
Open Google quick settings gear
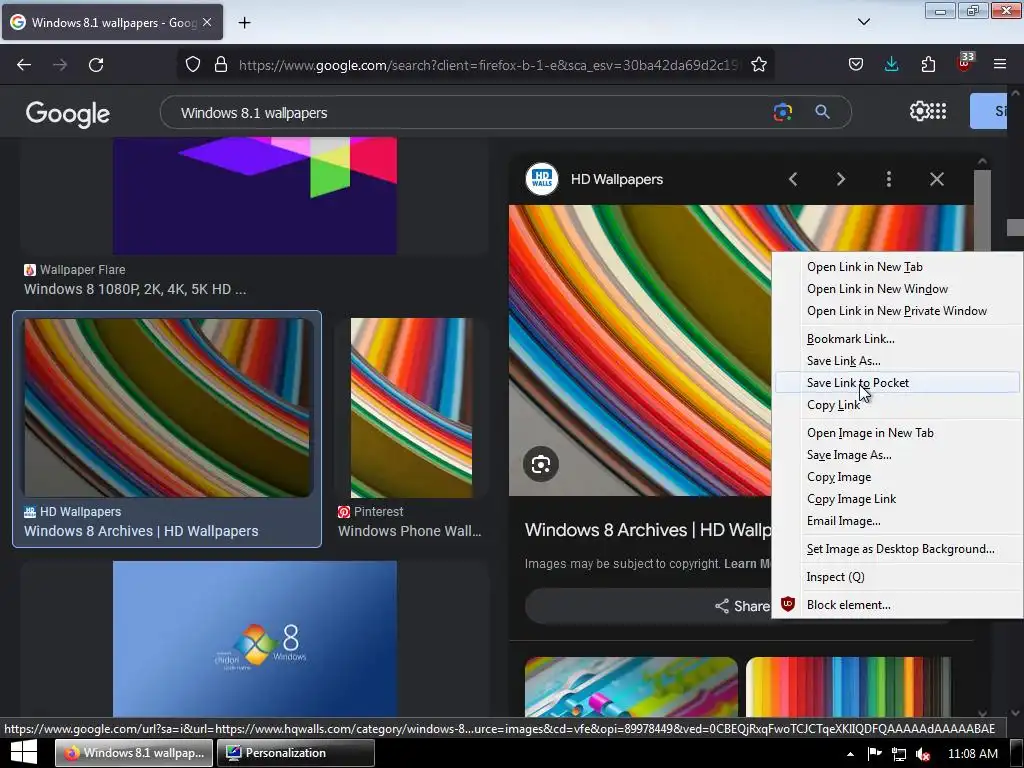919,111
